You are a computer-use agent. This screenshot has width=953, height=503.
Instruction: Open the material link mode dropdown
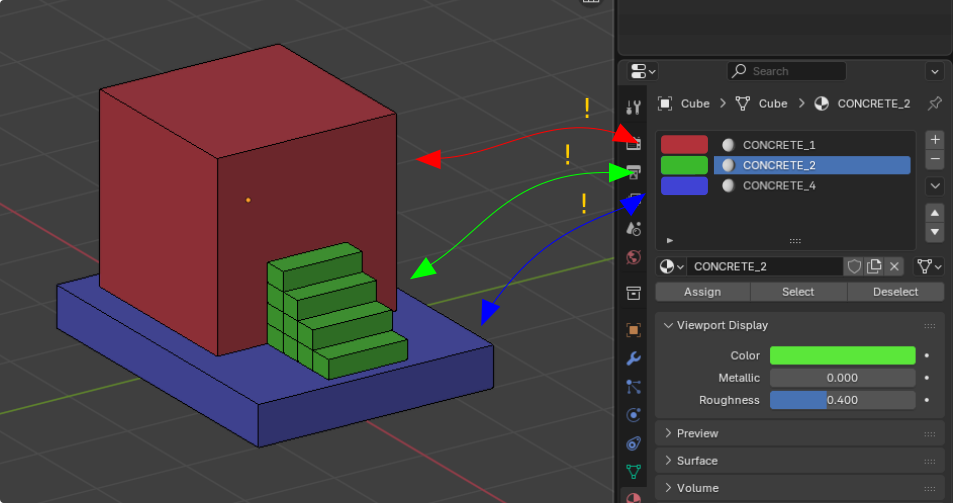(x=930, y=266)
